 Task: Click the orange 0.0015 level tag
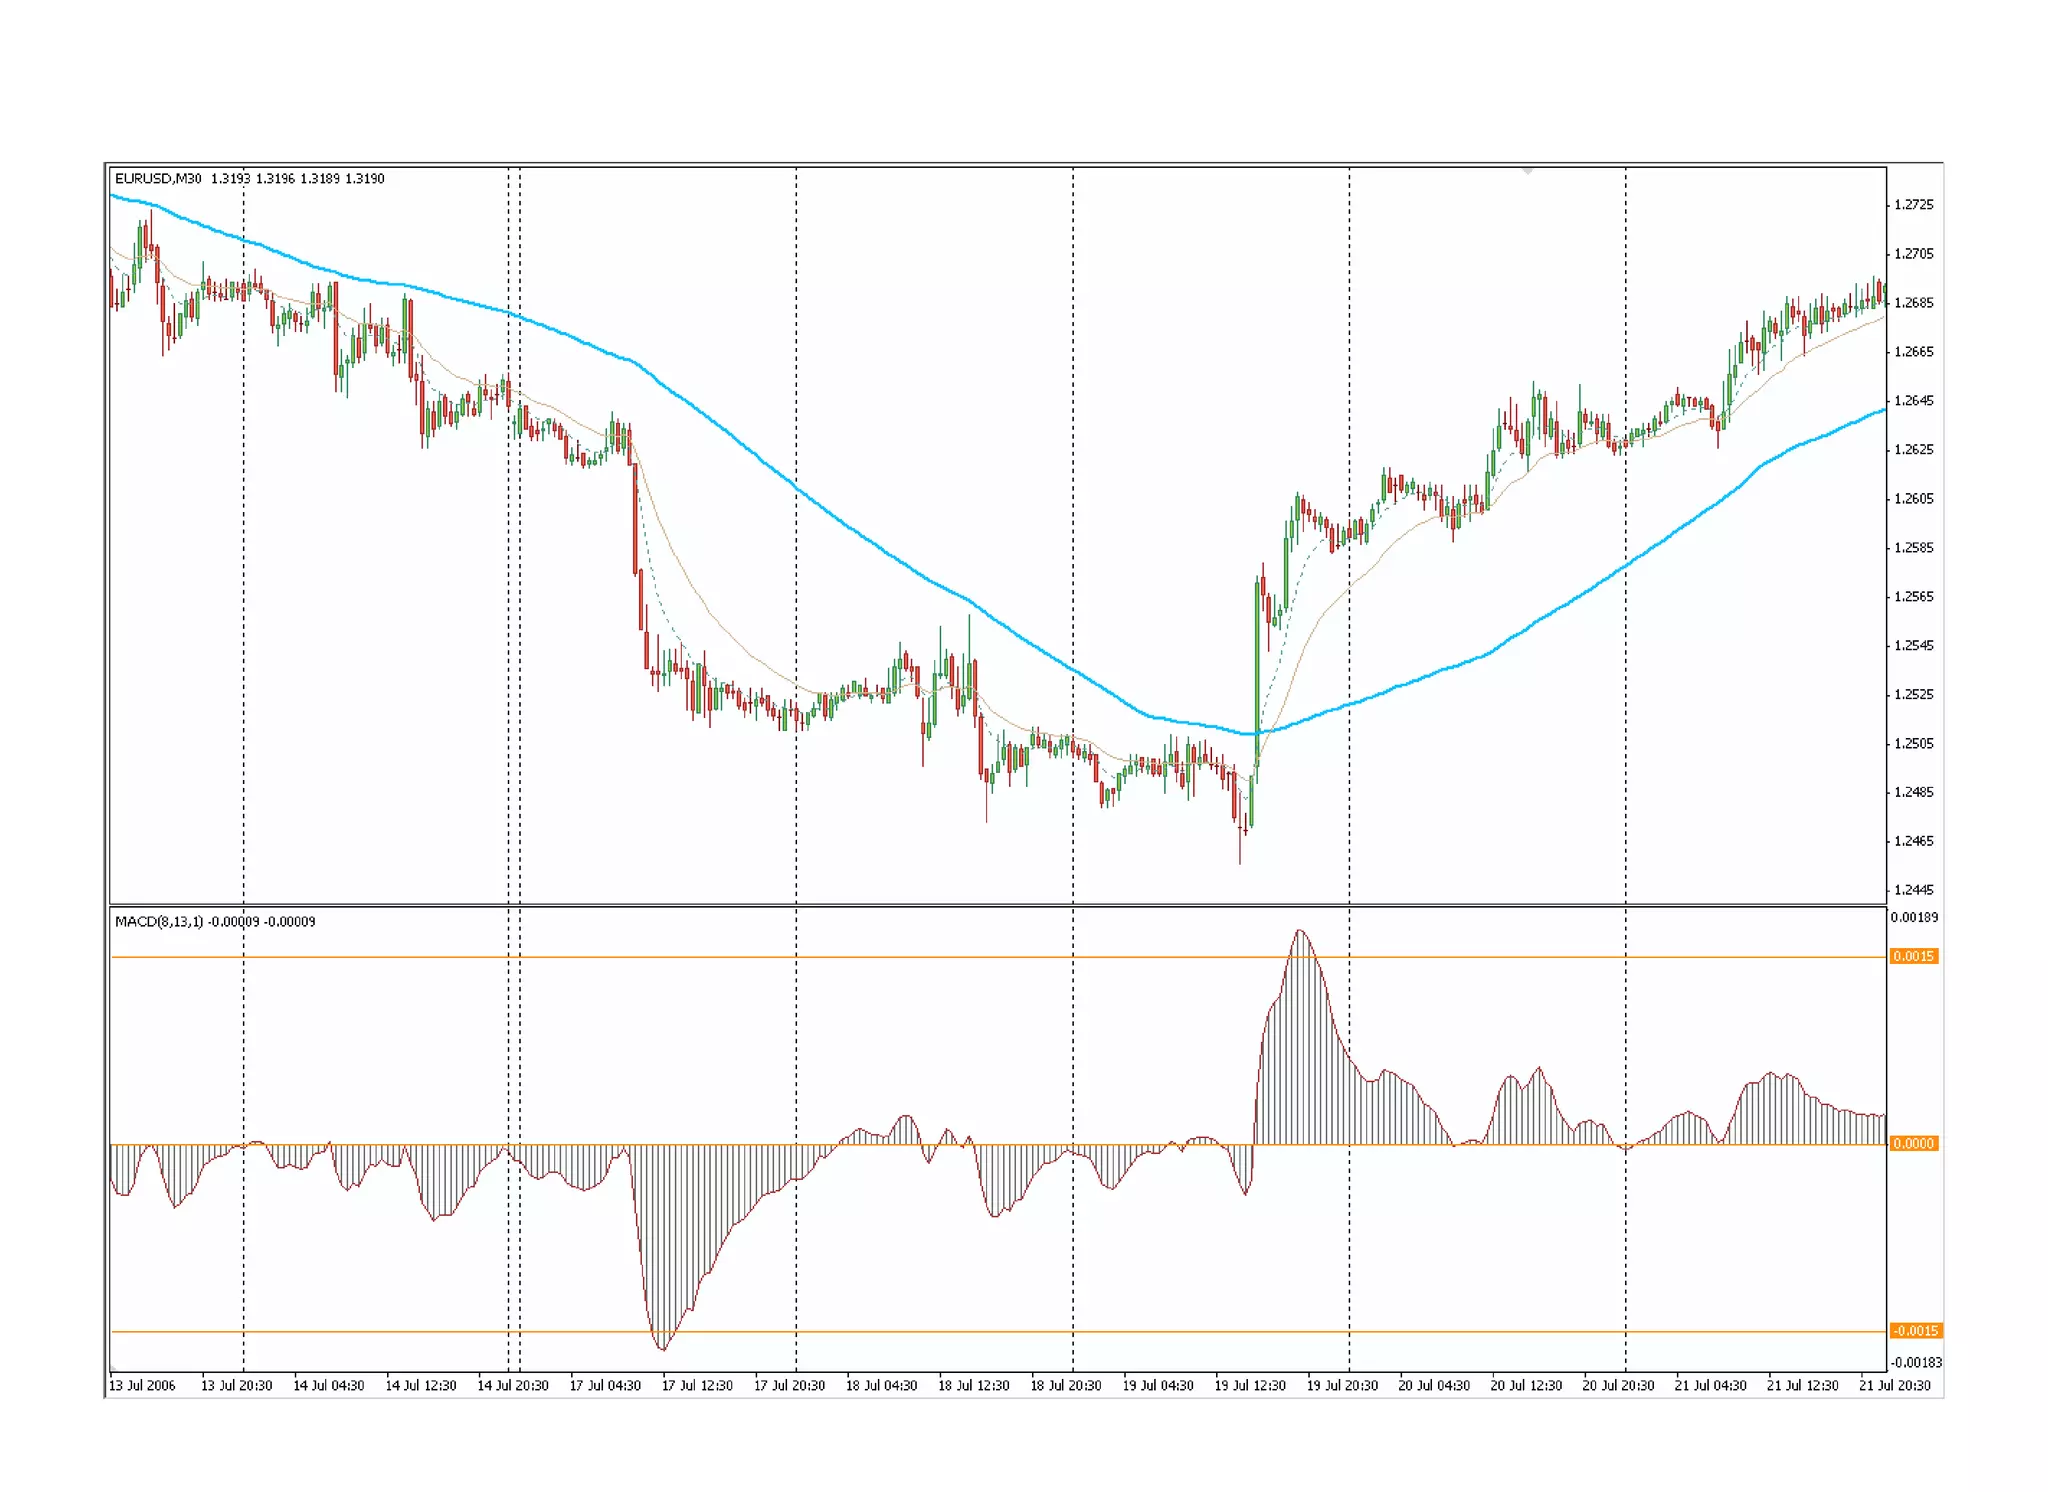pos(1913,957)
